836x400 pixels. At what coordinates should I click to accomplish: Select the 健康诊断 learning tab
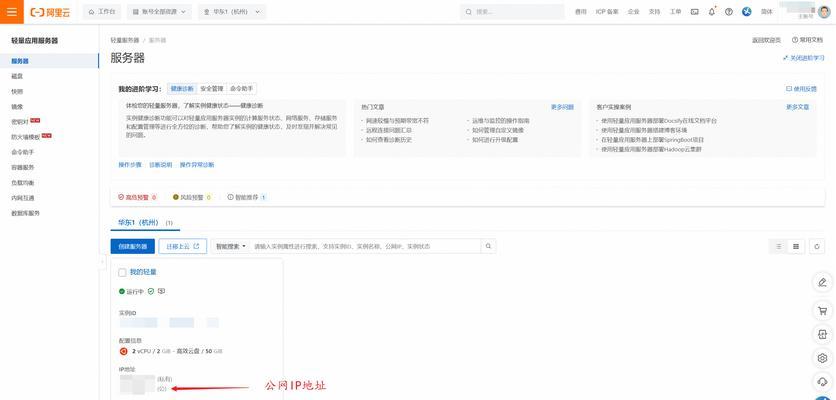click(182, 89)
